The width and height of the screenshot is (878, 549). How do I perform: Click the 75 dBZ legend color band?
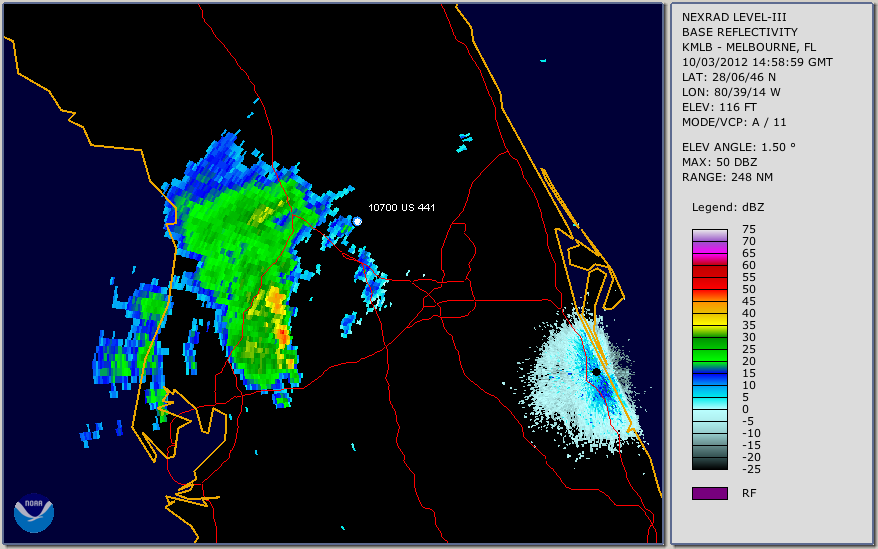pos(710,235)
